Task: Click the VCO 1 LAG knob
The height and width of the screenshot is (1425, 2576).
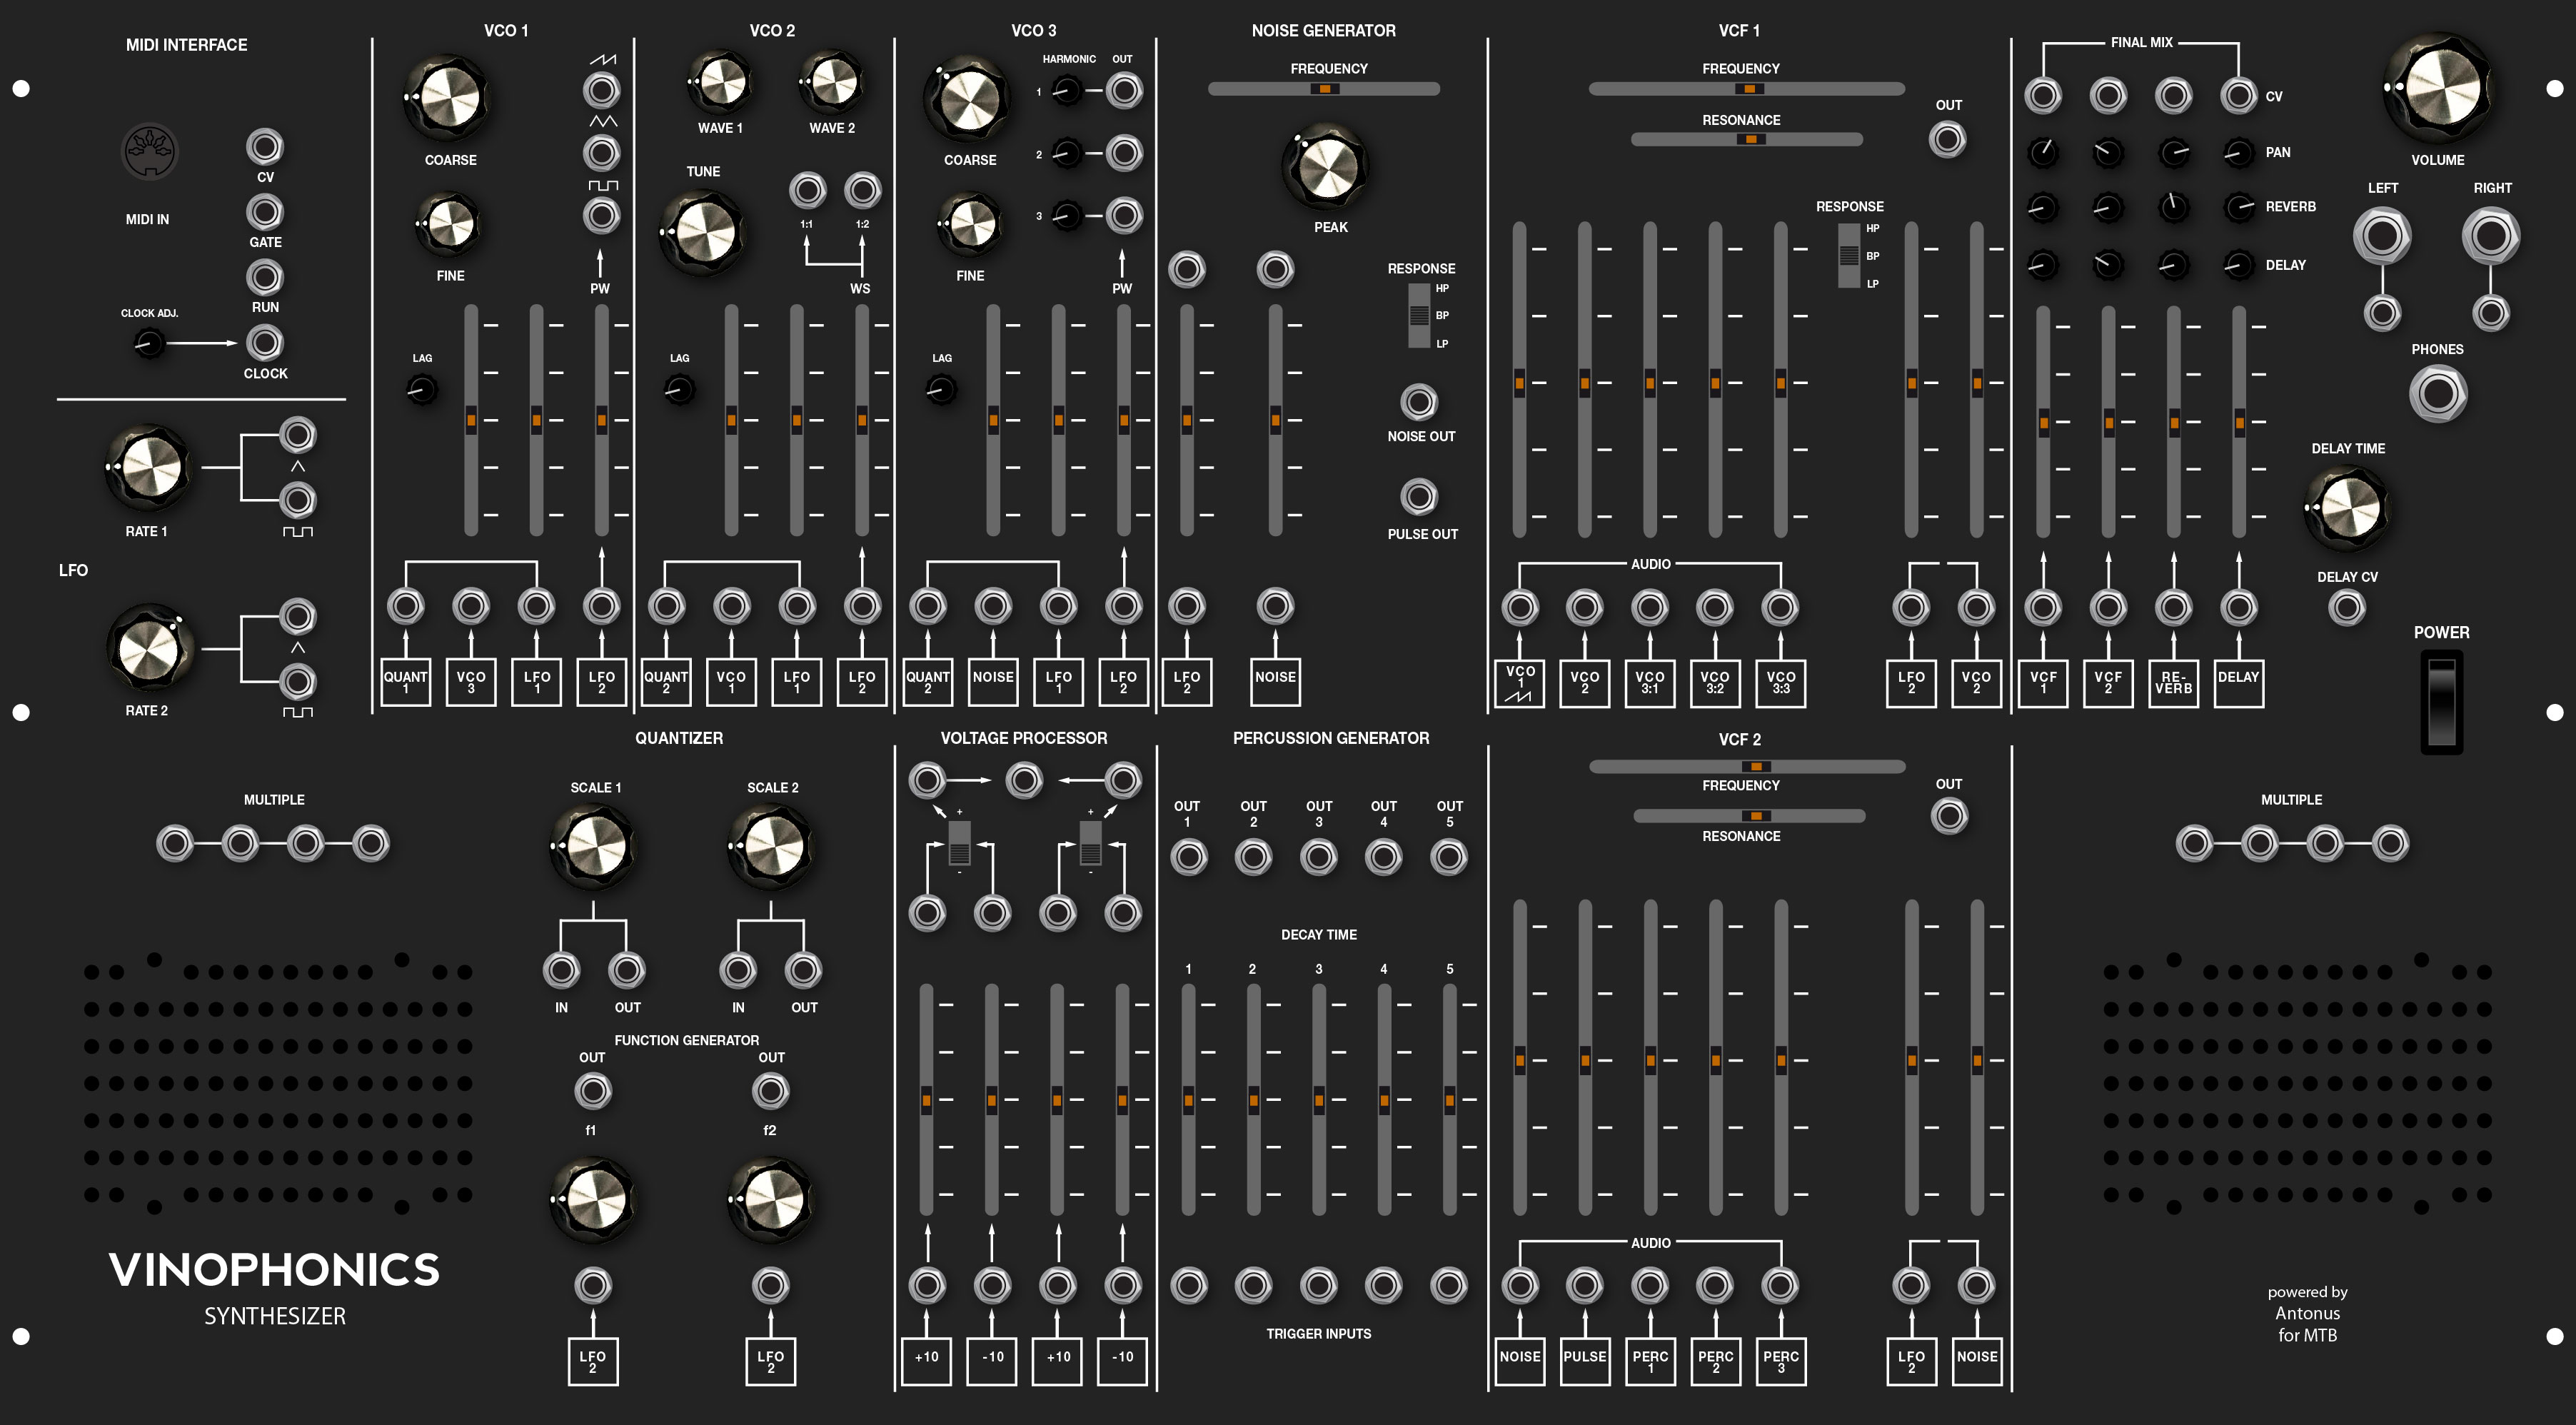Action: (422, 389)
